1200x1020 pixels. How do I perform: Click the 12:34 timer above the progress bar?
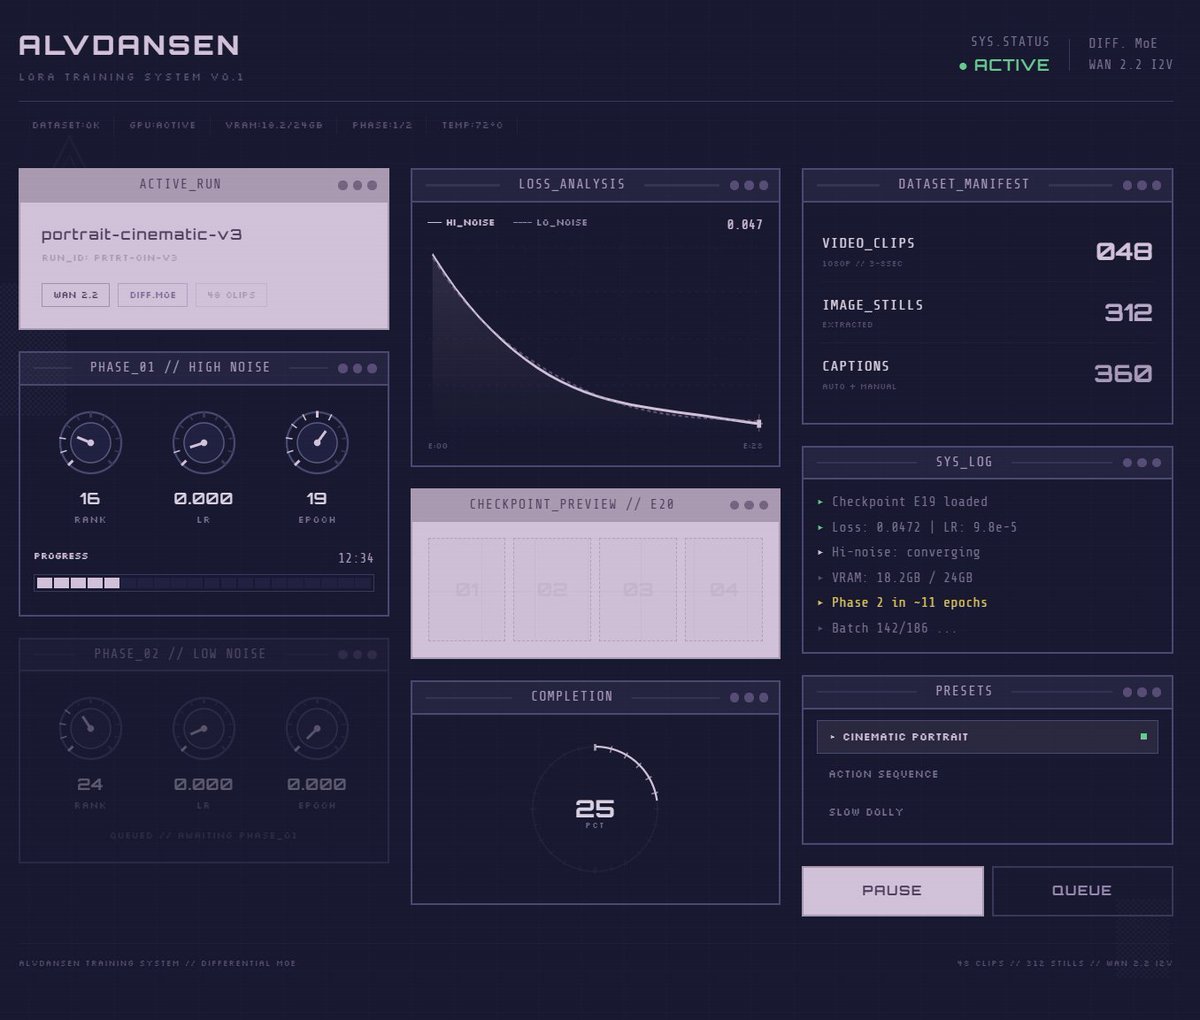click(x=356, y=558)
